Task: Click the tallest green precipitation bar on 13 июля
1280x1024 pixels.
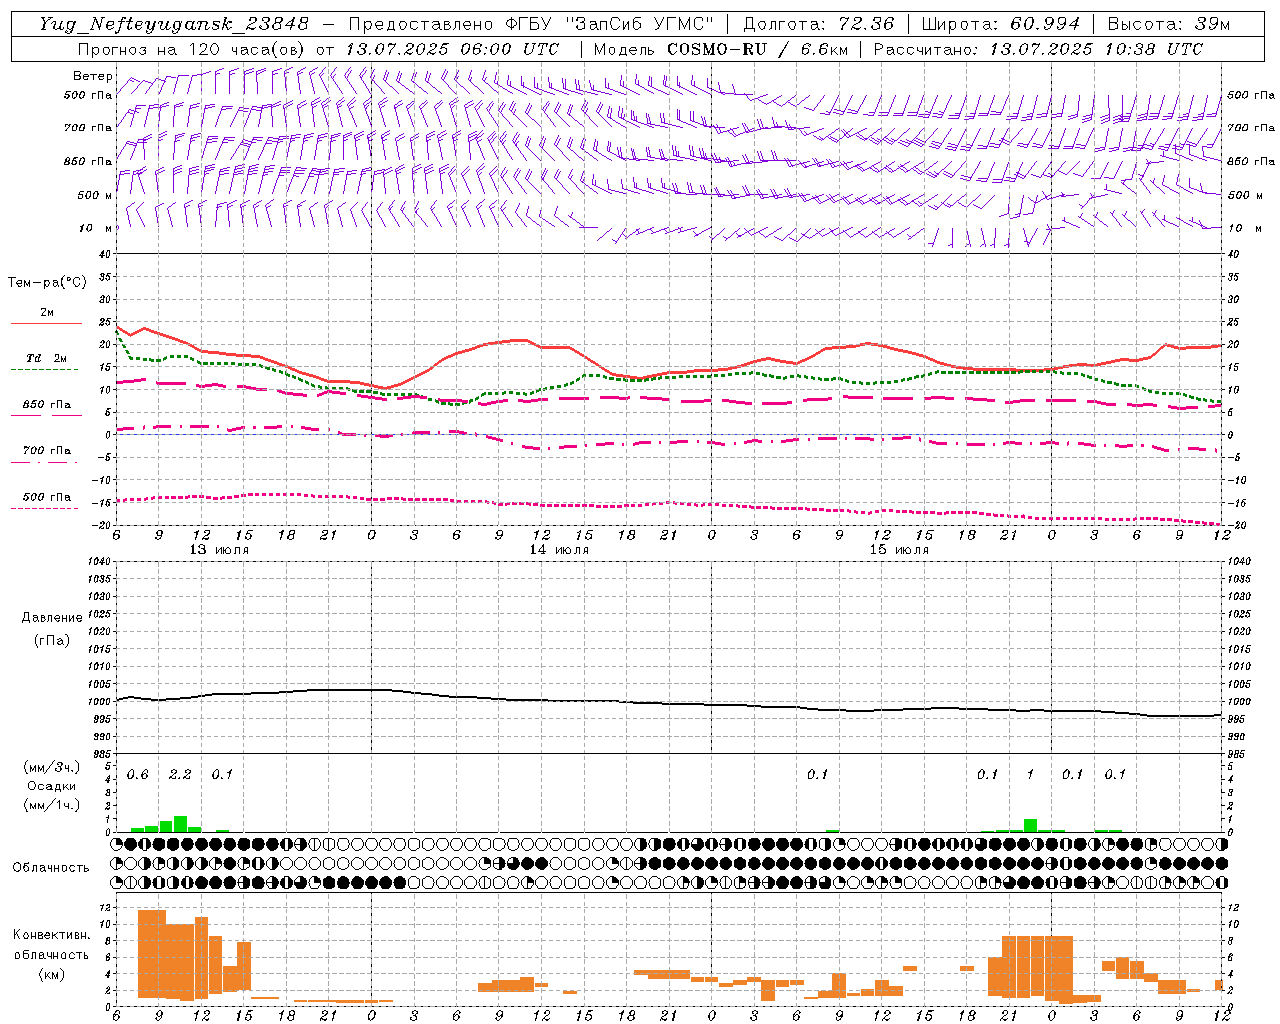Action: coord(181,824)
